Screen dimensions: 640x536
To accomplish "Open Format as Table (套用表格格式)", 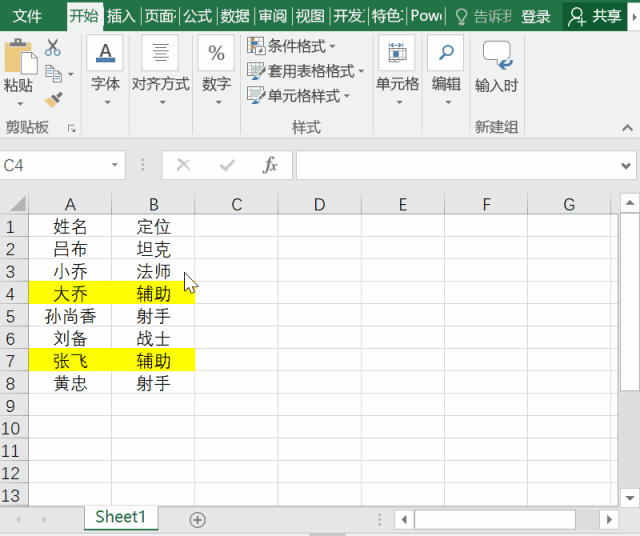I will [306, 71].
